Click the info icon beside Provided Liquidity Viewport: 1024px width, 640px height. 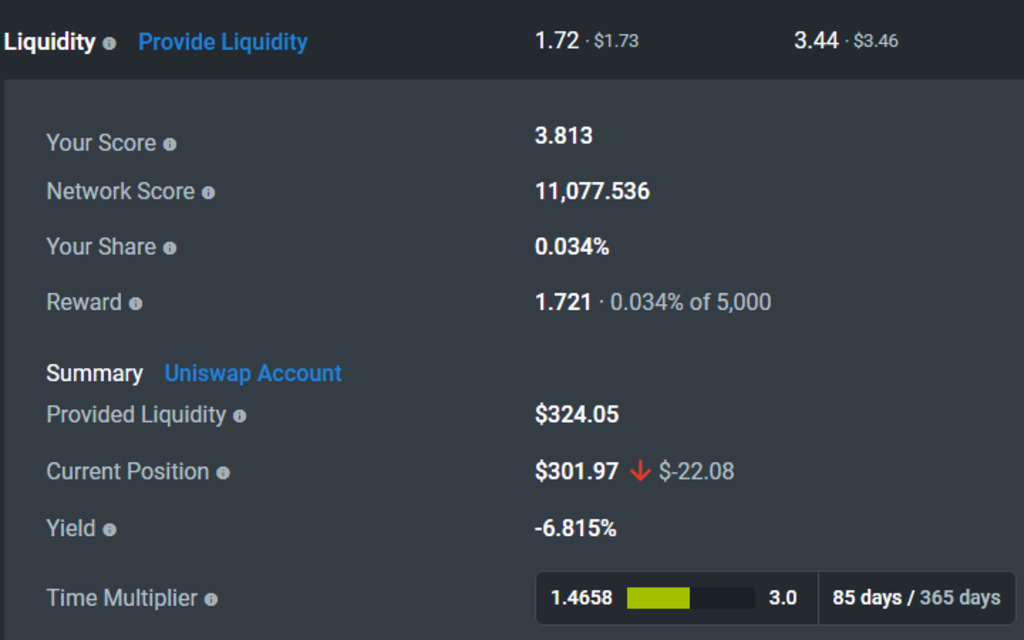(x=240, y=416)
